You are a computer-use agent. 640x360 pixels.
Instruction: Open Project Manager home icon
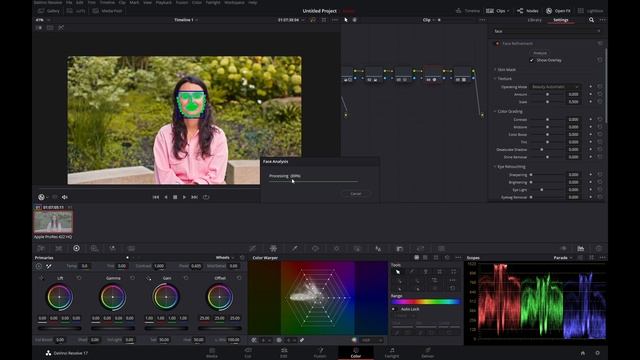pyautogui.click(x=583, y=353)
